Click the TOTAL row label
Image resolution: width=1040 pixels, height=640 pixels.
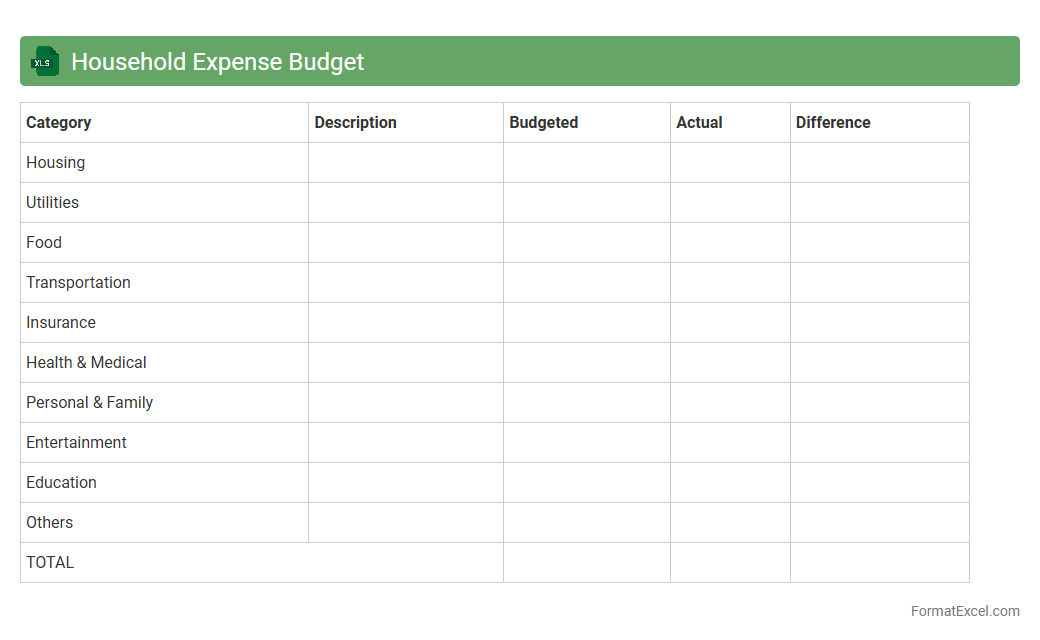tap(50, 562)
